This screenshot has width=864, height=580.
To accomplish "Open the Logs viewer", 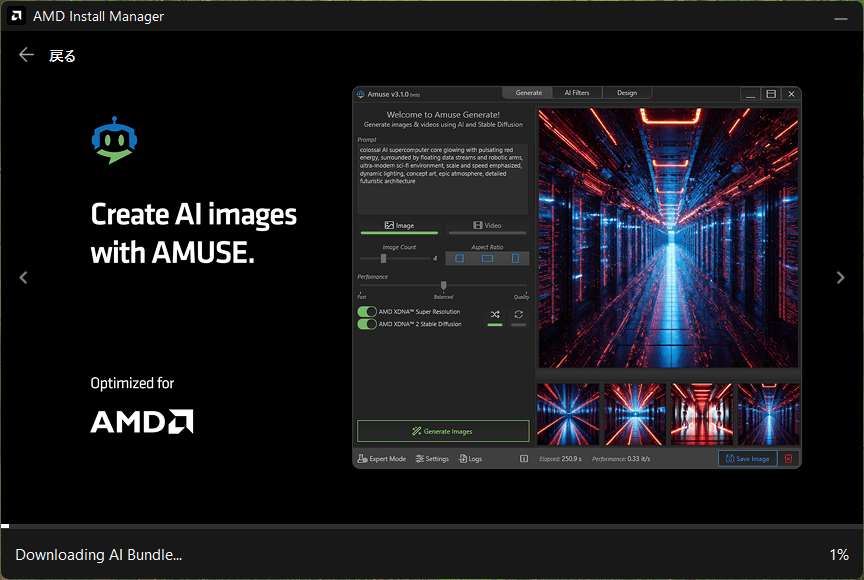I will point(470,459).
